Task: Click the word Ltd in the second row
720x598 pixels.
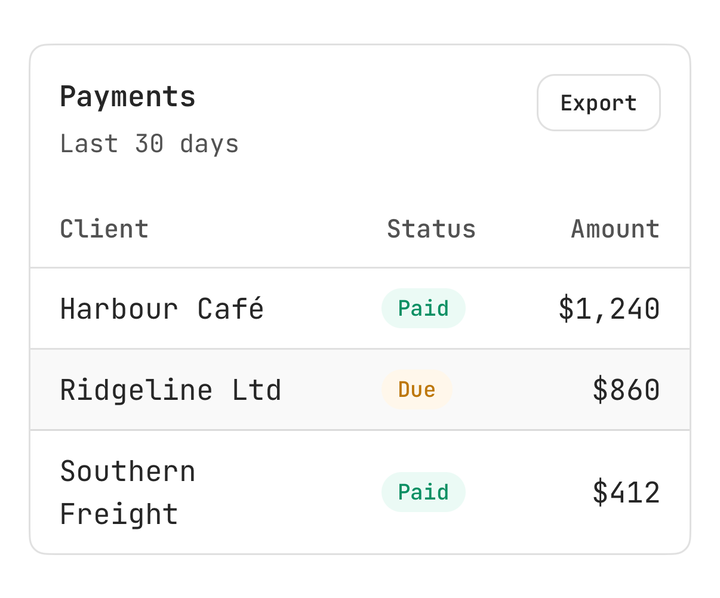Action: [x=256, y=390]
